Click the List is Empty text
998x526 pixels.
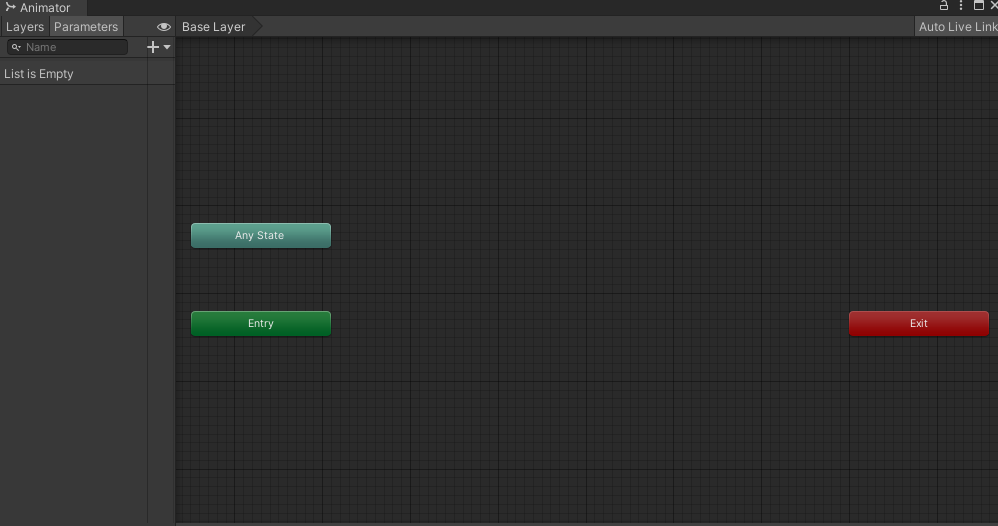(39, 74)
